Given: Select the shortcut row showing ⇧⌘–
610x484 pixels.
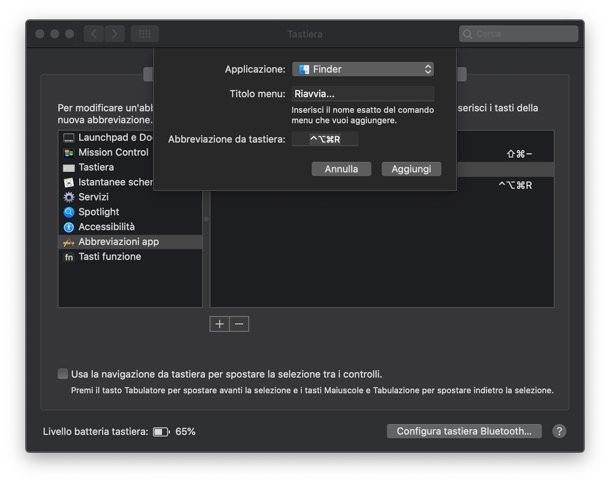Looking at the screenshot, I should (505, 154).
